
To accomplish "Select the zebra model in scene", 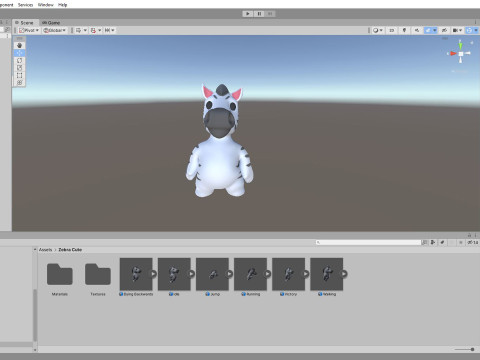I will point(220,142).
